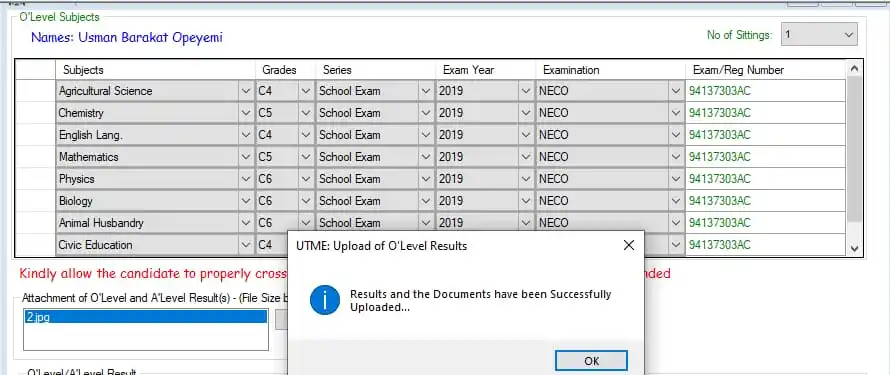This screenshot has width=890, height=375.
Task: Click the Agricultural Science exam number cell
Action: 766,91
